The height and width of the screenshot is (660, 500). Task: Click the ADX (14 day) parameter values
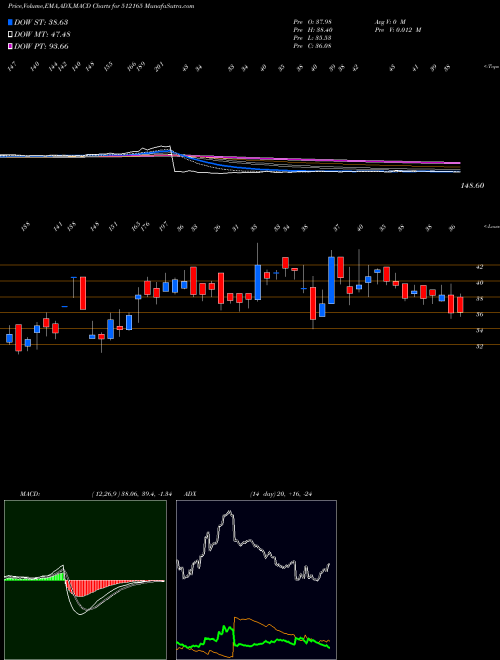tap(283, 493)
